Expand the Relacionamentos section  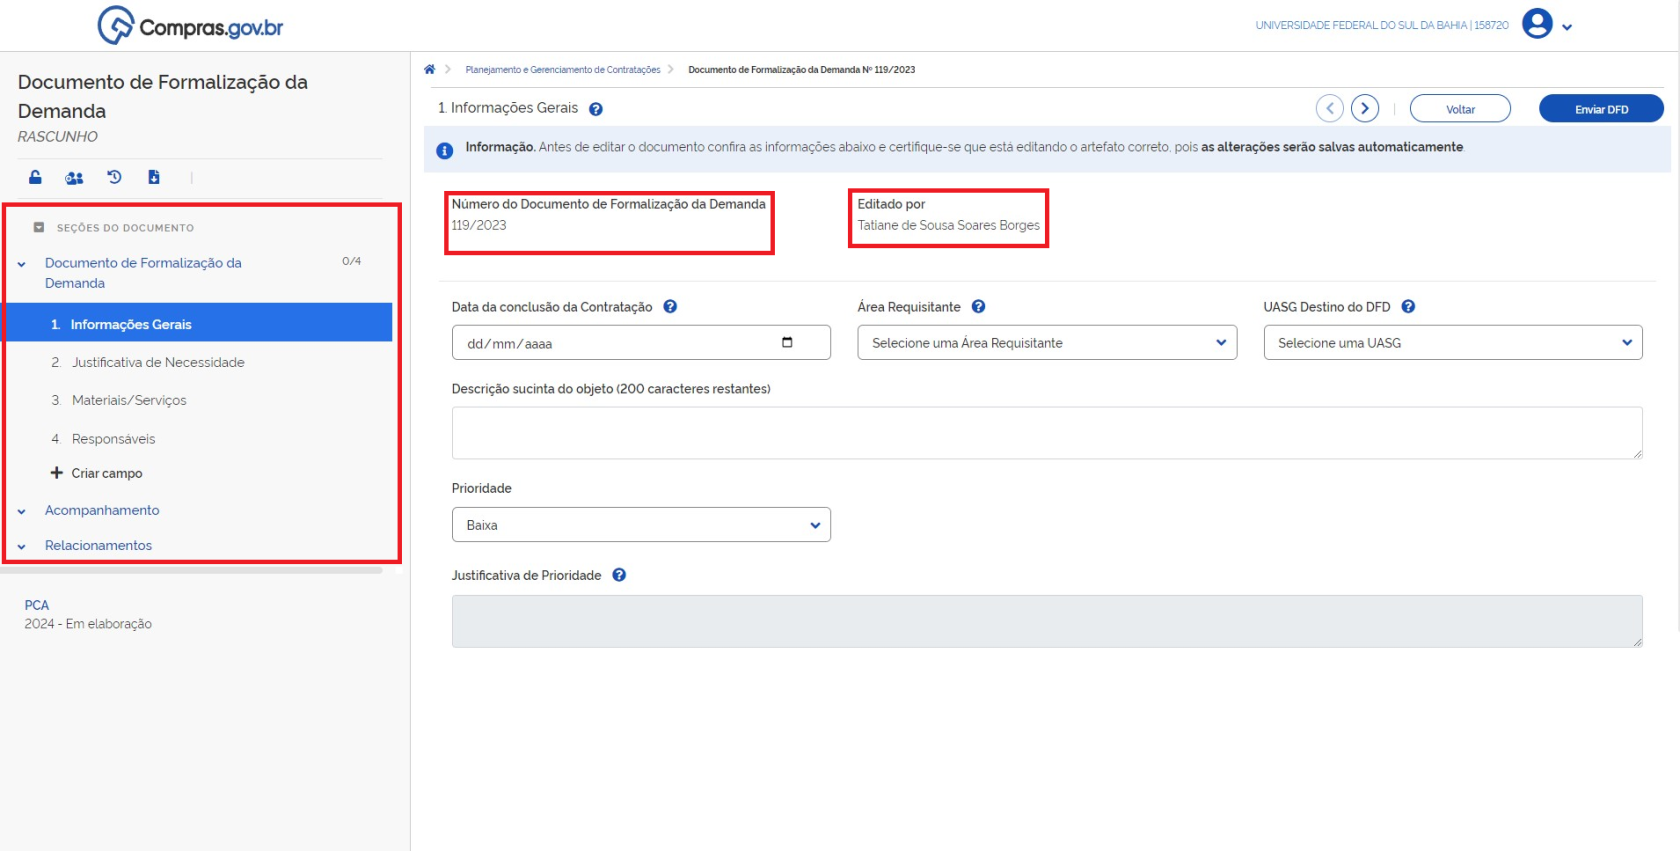(x=98, y=545)
